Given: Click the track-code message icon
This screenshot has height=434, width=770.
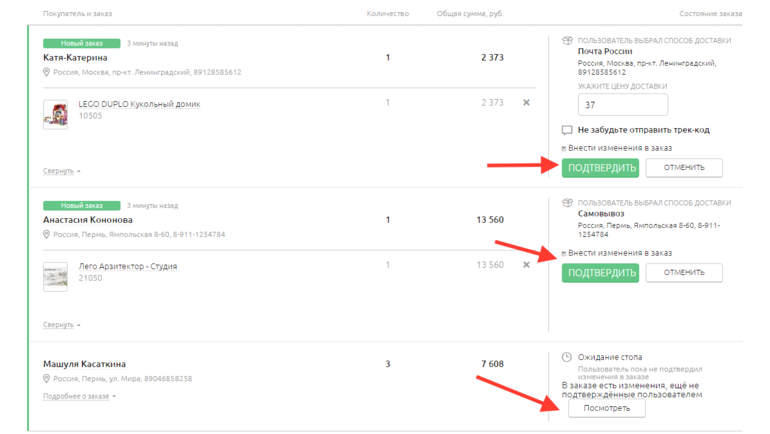Looking at the screenshot, I should [567, 130].
